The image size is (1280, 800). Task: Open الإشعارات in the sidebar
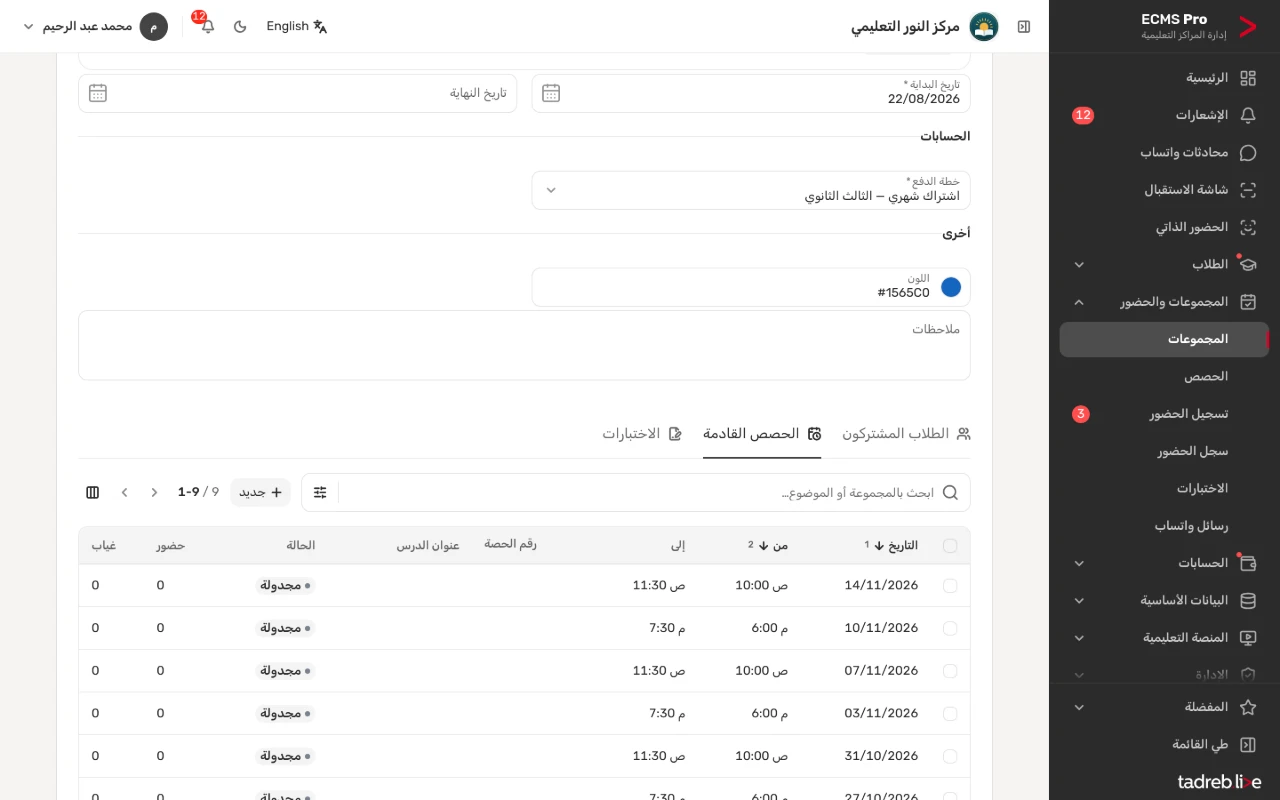tap(1165, 115)
